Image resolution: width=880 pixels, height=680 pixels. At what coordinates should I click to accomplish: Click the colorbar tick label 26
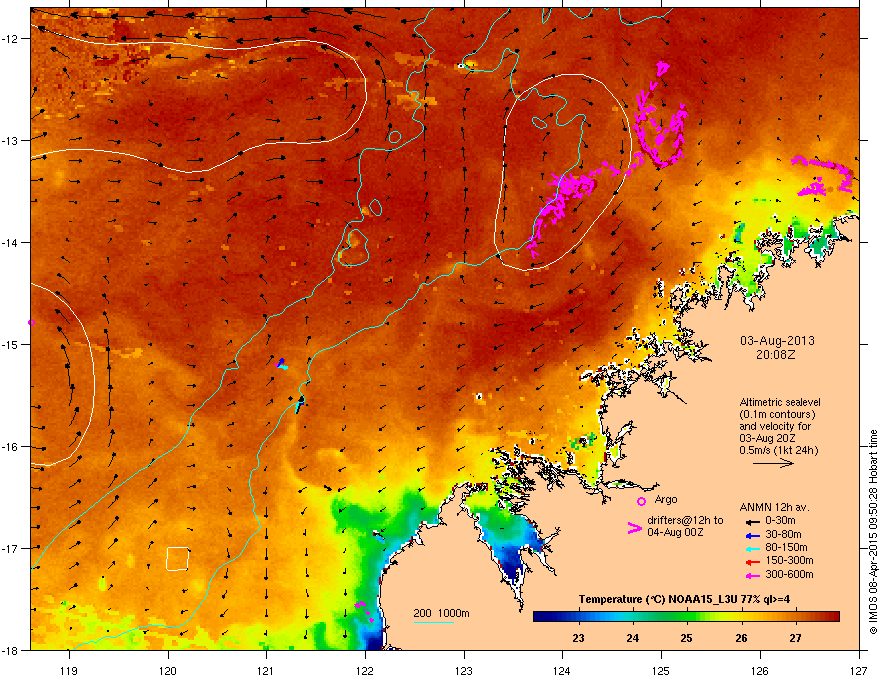pos(741,638)
